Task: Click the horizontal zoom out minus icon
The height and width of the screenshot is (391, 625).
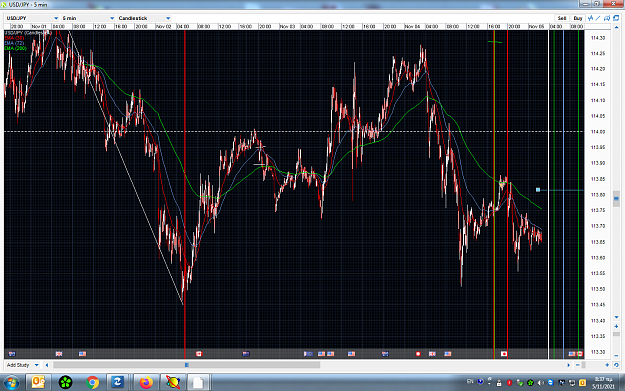Action: (x=578, y=365)
